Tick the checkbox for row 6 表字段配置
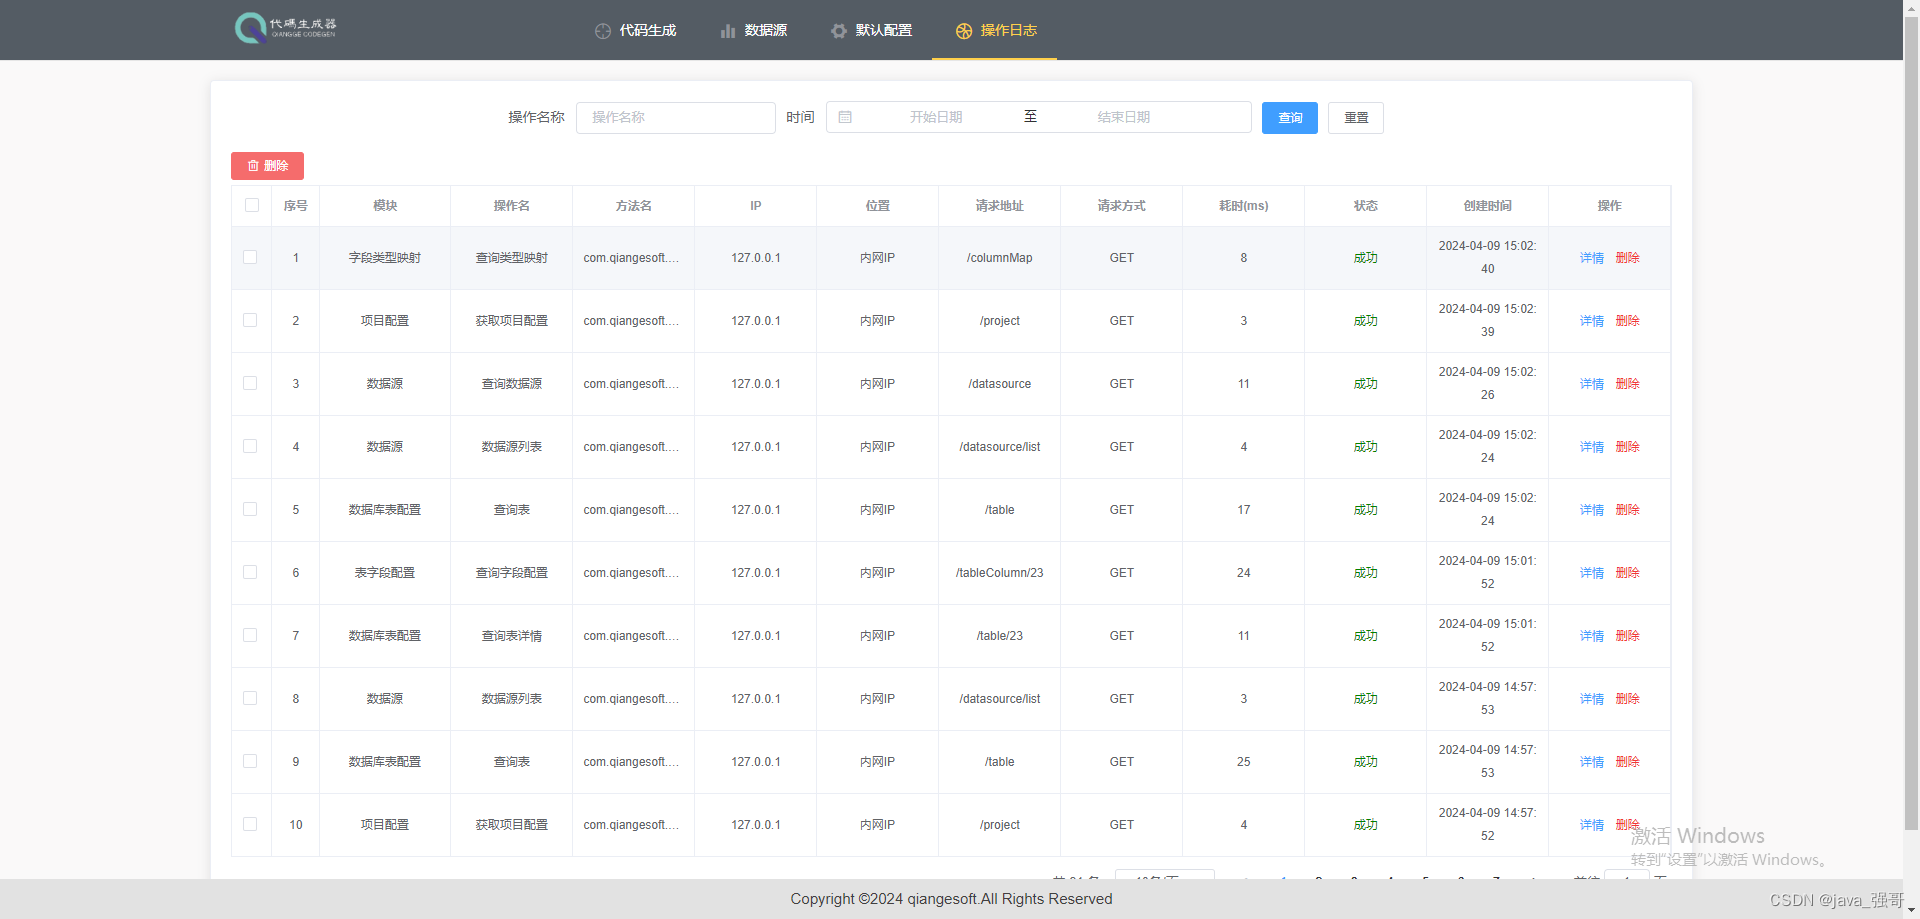This screenshot has height=919, width=1920. [250, 572]
